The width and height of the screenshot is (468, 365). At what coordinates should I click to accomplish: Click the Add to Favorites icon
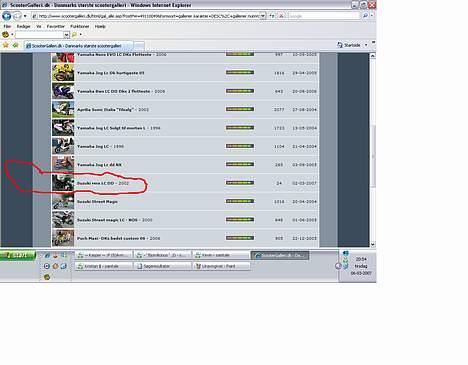[x=15, y=45]
